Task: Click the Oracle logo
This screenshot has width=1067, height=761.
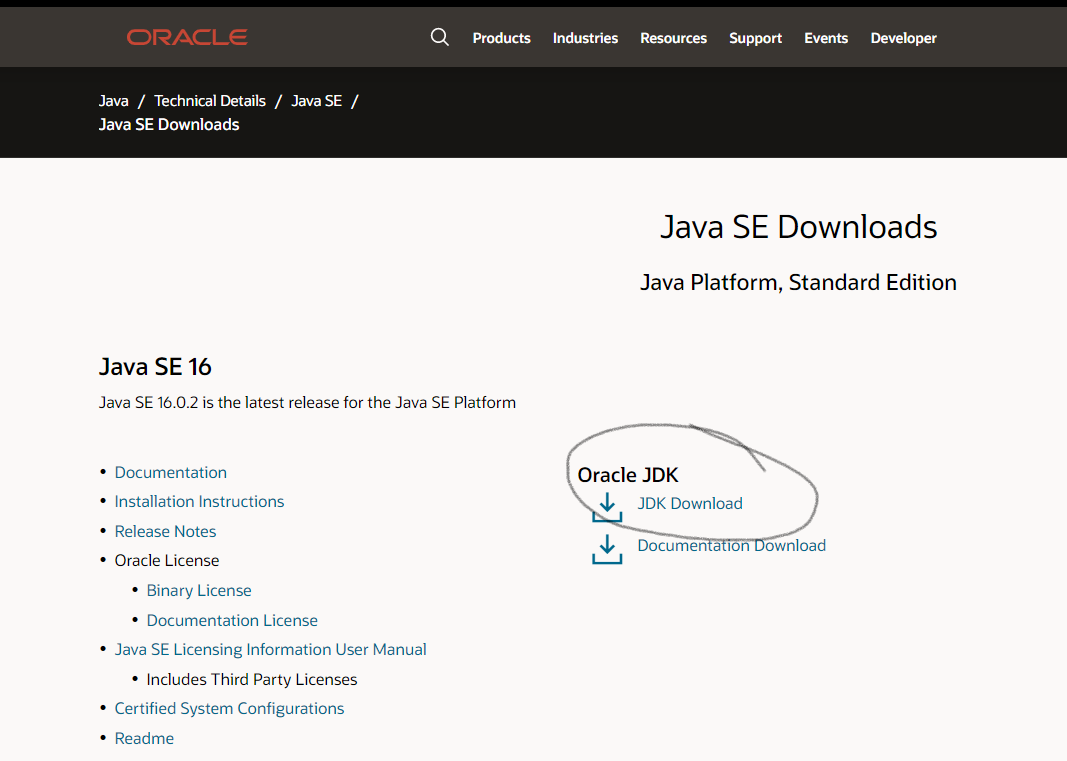Action: point(187,37)
